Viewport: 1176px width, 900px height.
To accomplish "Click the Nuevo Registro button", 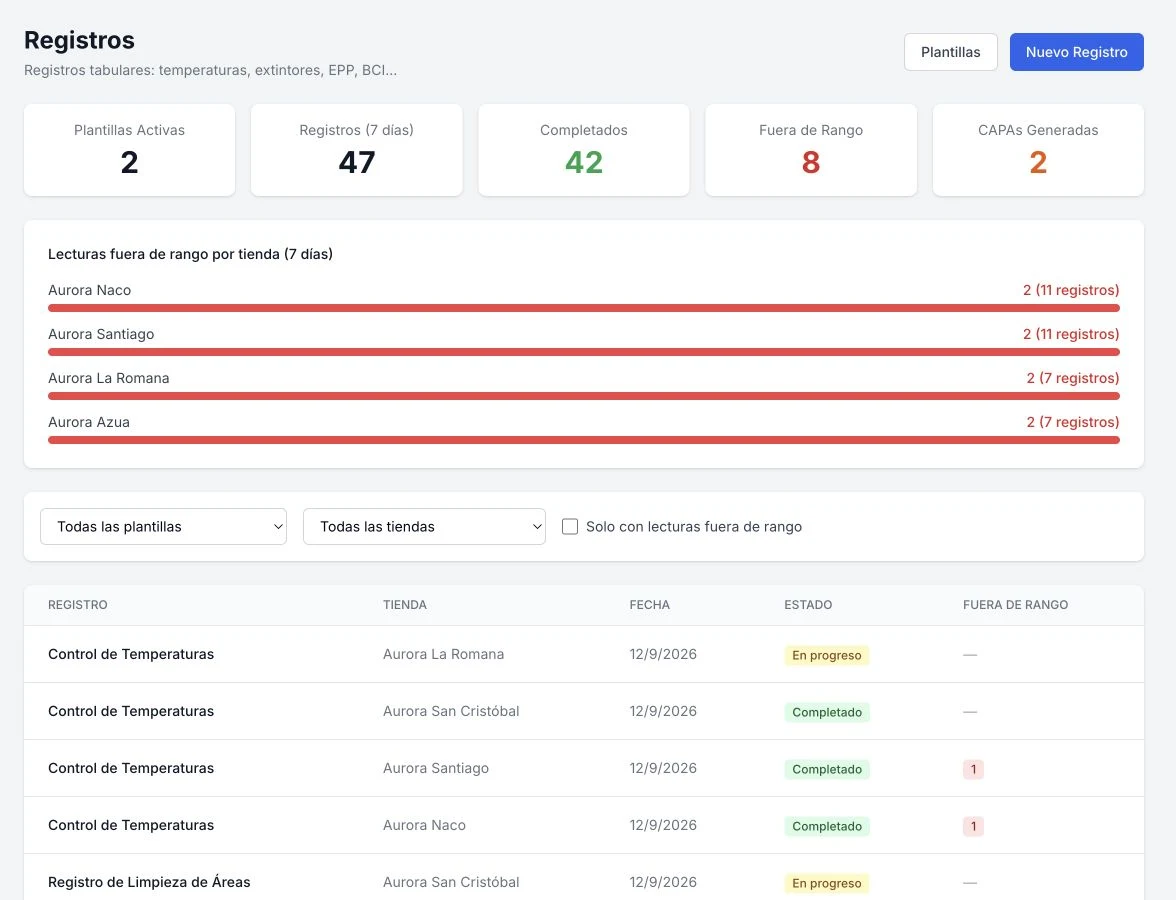I will (x=1076, y=52).
